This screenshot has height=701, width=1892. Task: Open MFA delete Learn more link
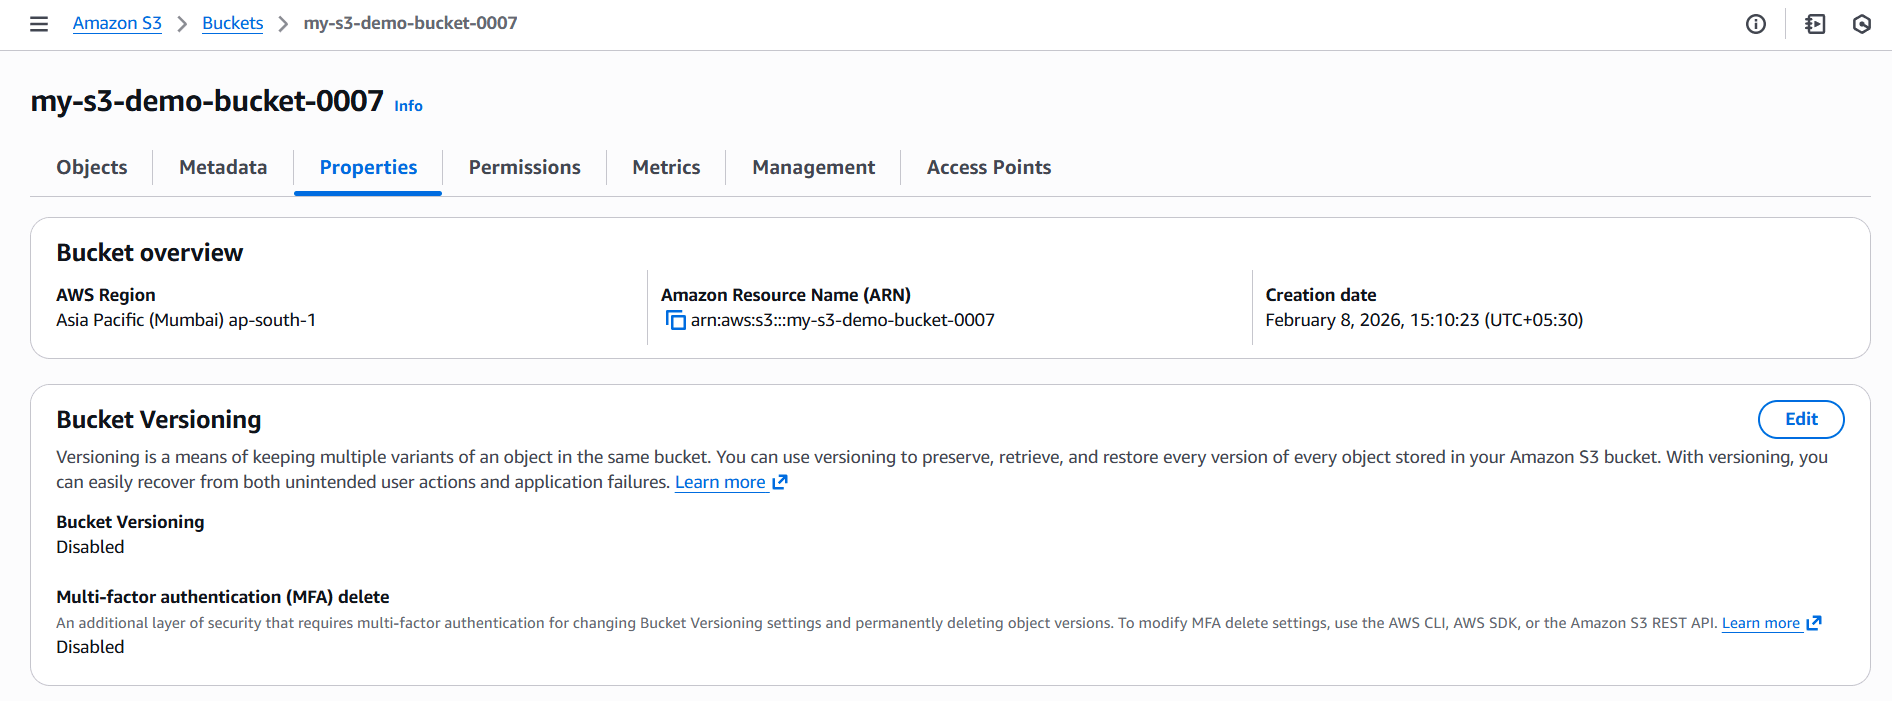tap(1760, 623)
